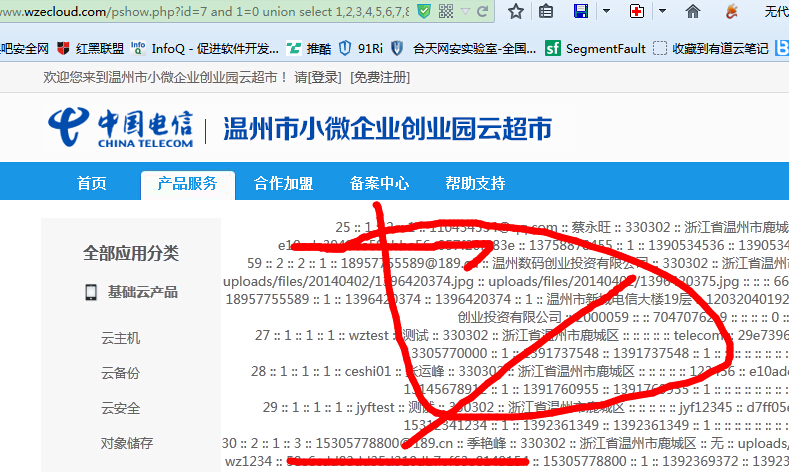
Task: Reload the page with the refresh arrow
Action: click(483, 11)
